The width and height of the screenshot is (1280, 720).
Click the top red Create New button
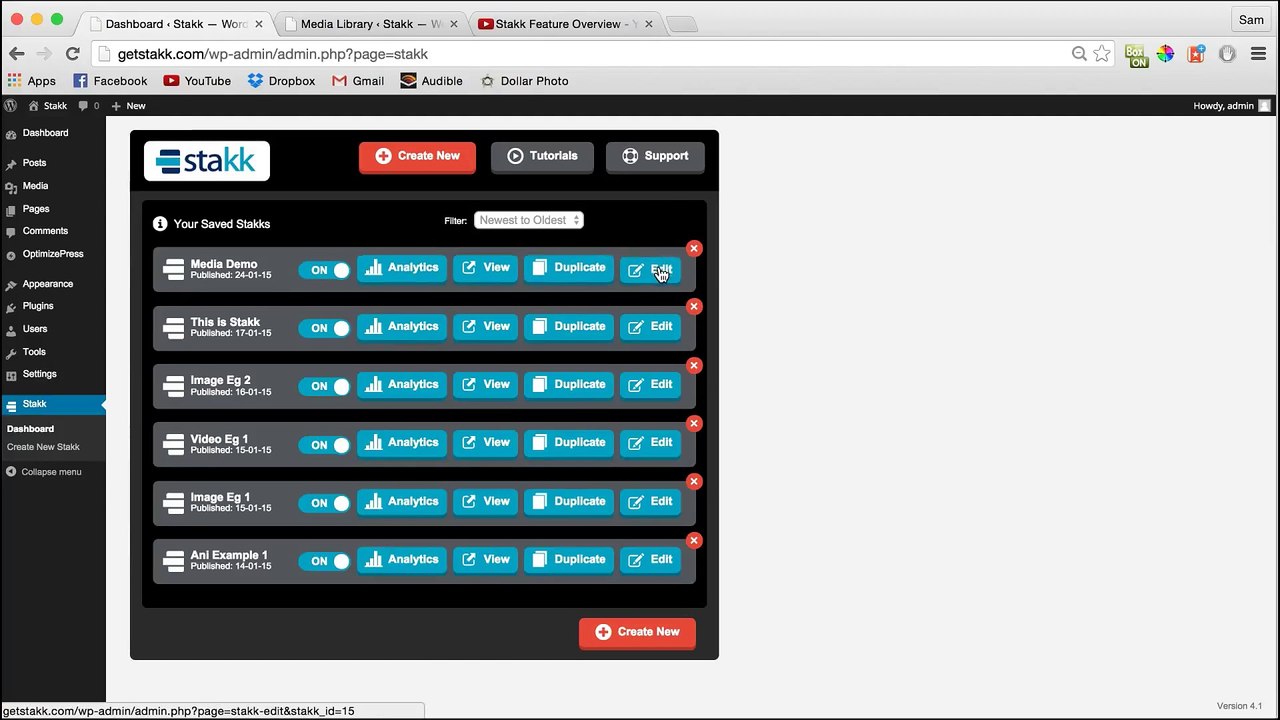417,156
